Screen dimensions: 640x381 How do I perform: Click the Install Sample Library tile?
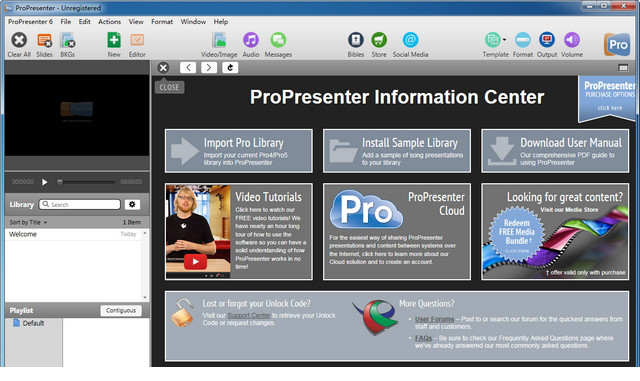pyautogui.click(x=397, y=151)
